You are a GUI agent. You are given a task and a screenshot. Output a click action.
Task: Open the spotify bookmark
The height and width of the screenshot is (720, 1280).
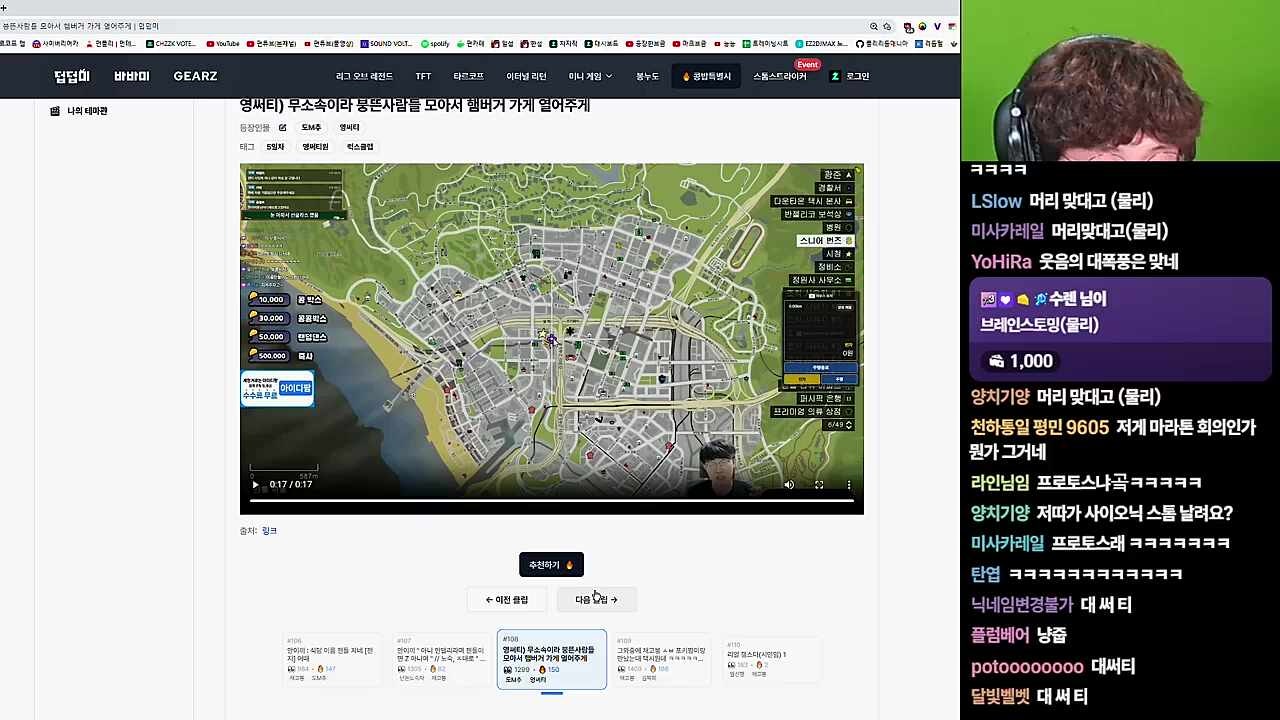[x=435, y=44]
